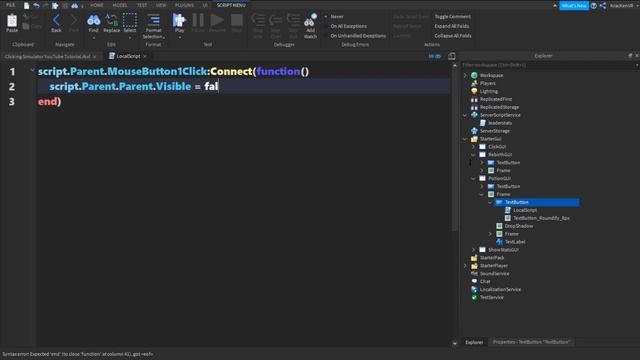This screenshot has width=640, height=360.
Task: Click Expand All Folds action
Action: [451, 26]
